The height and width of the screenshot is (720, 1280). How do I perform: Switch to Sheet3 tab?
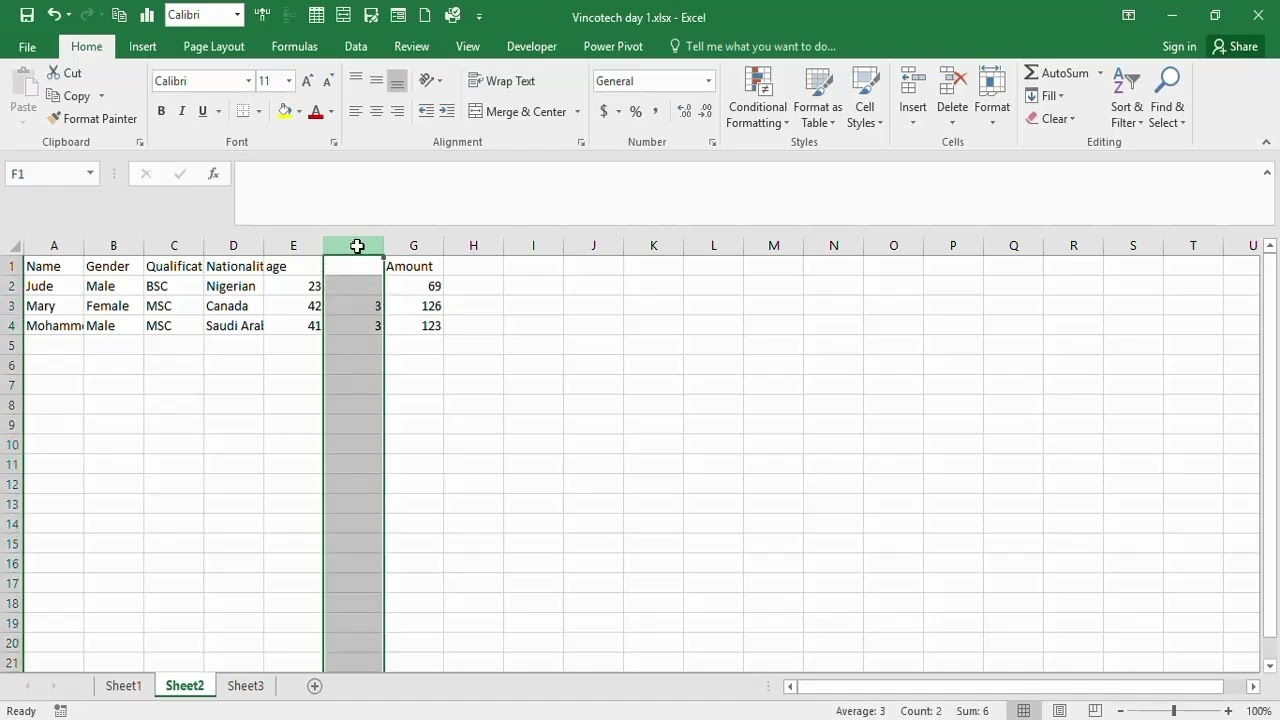[x=245, y=685]
